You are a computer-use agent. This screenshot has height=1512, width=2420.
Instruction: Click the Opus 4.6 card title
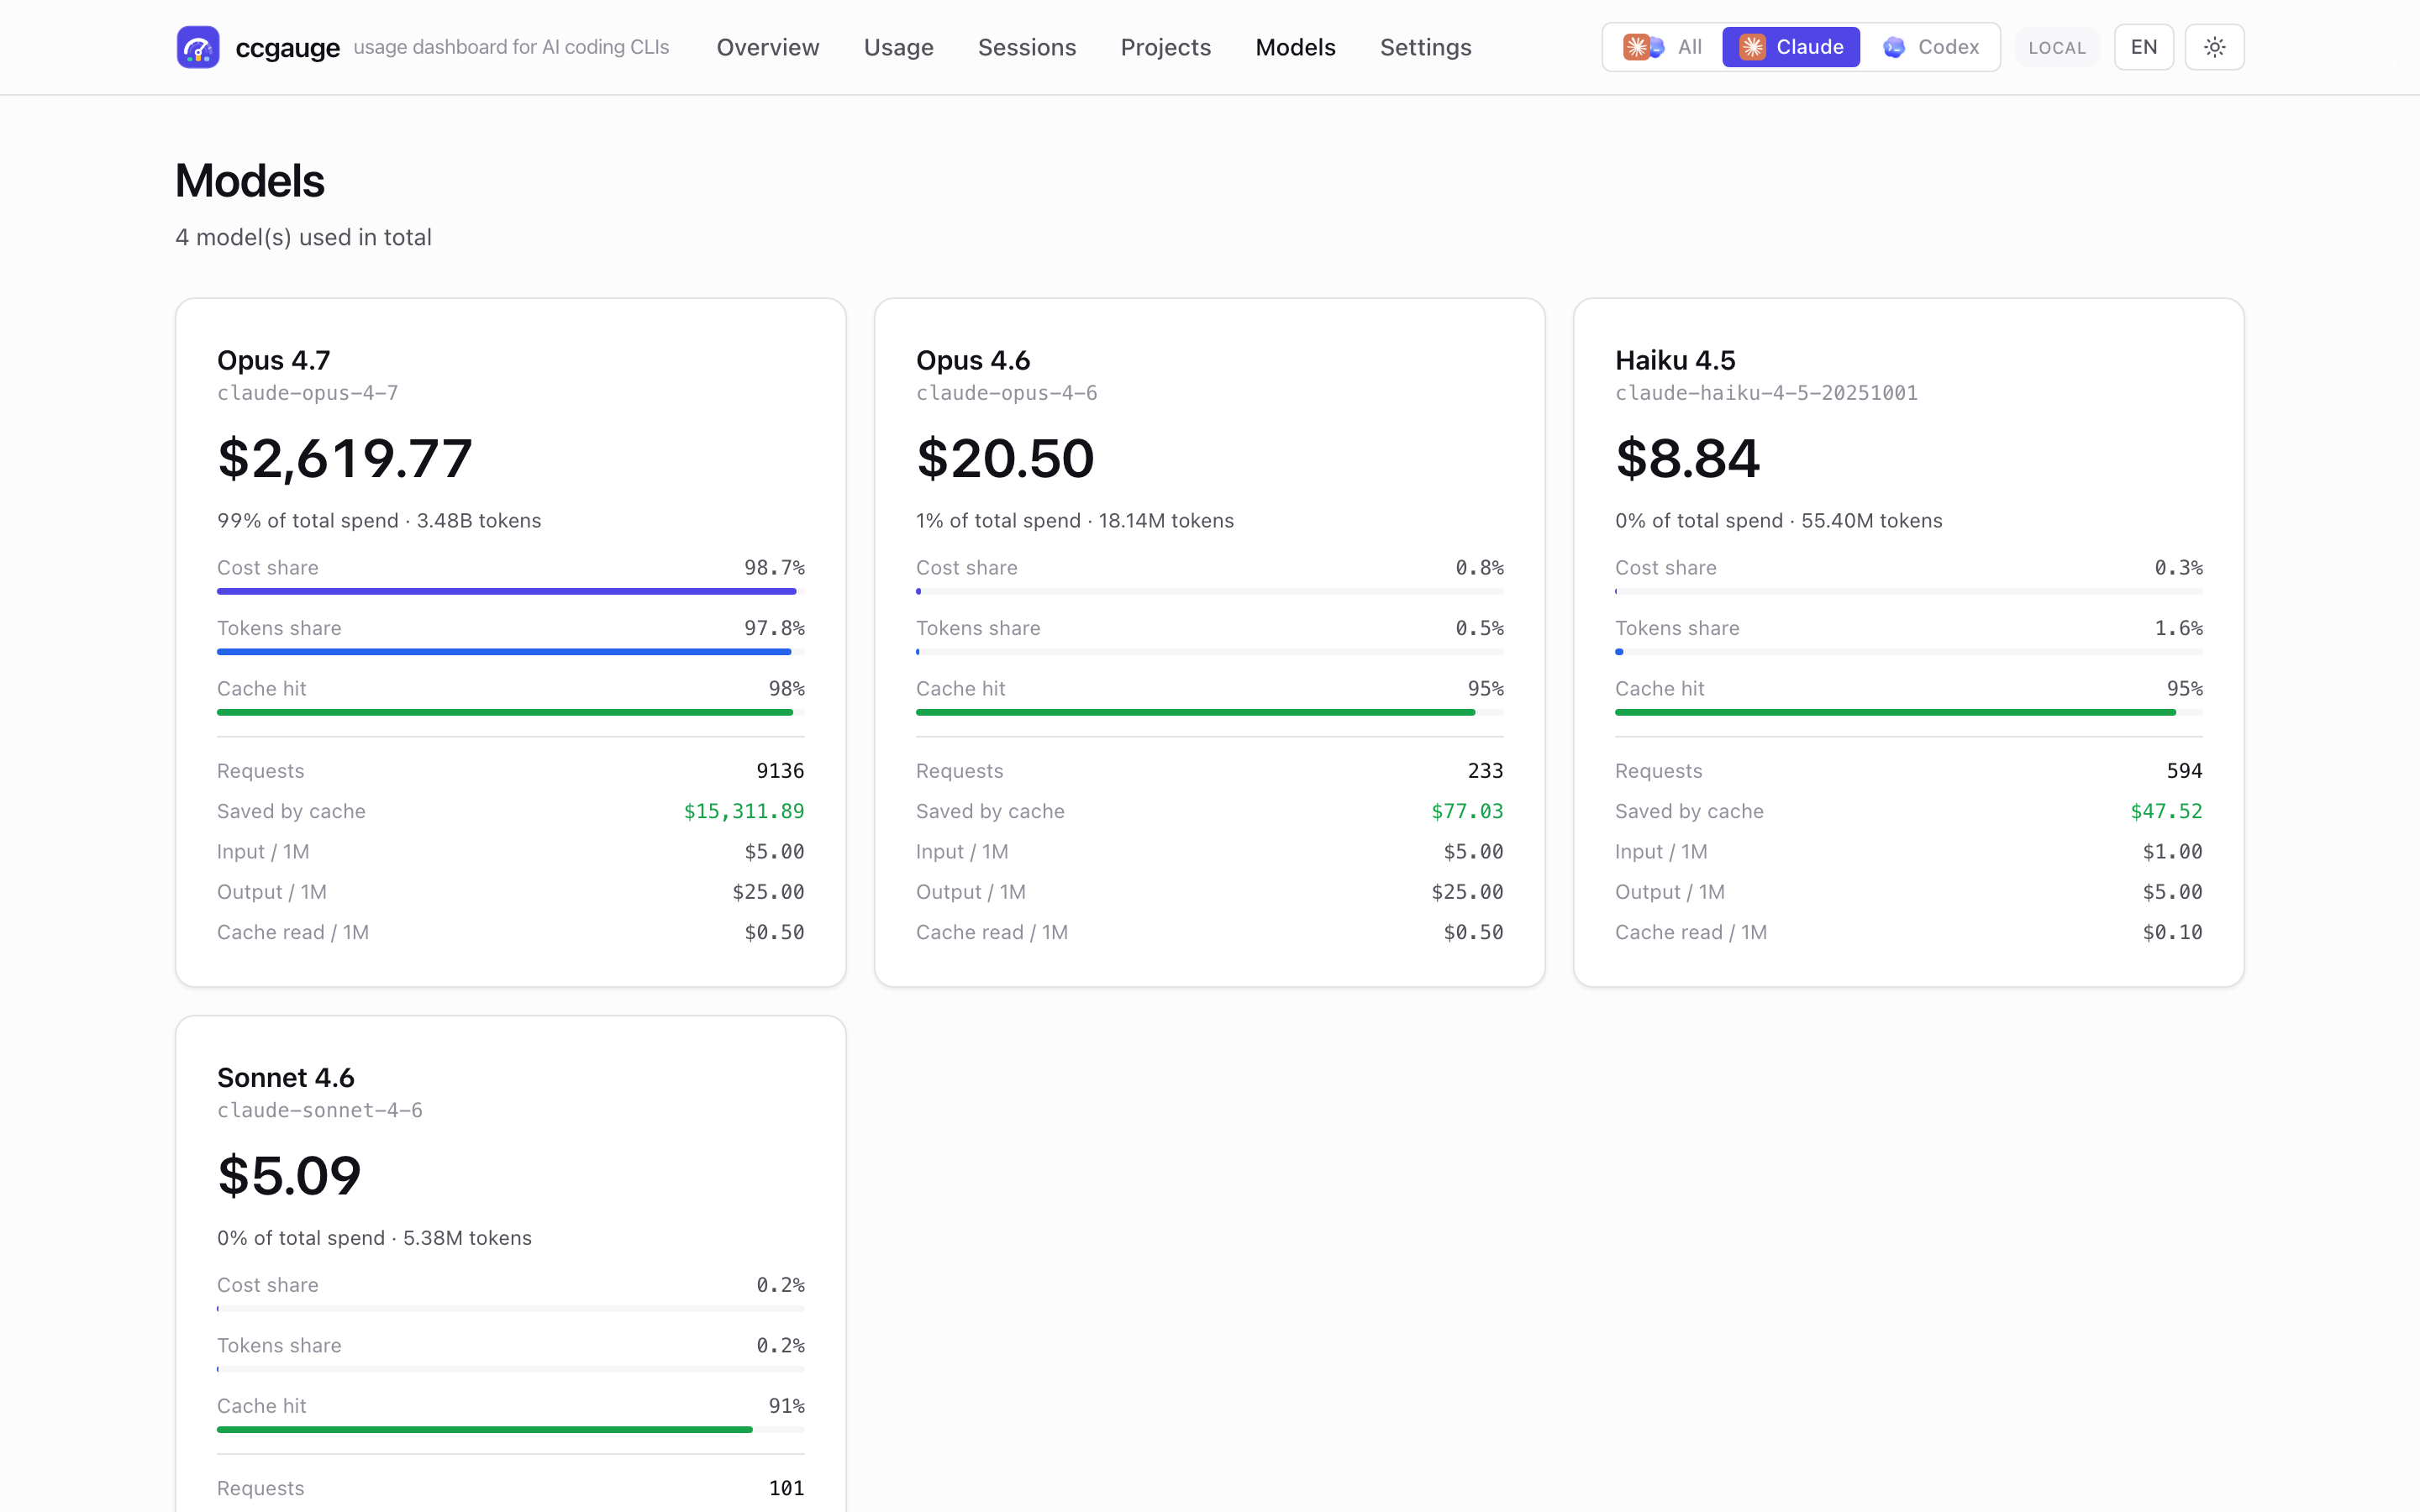pos(972,360)
